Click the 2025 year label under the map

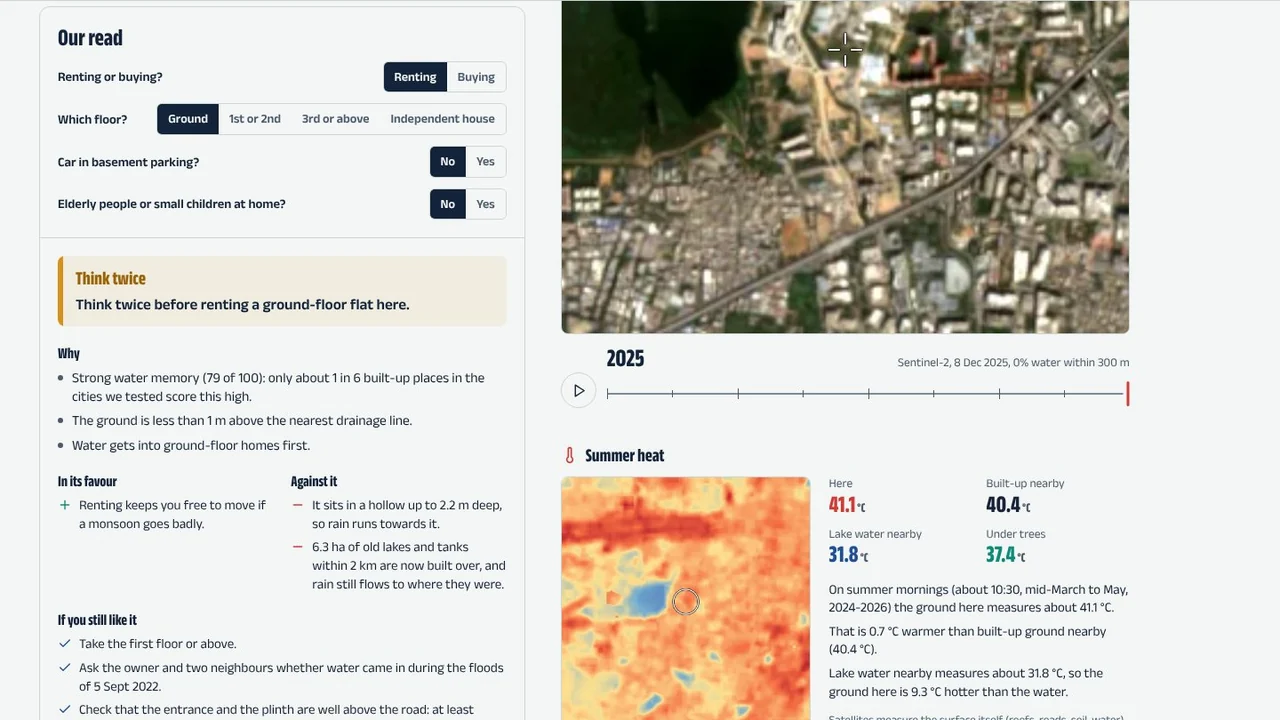625,358
